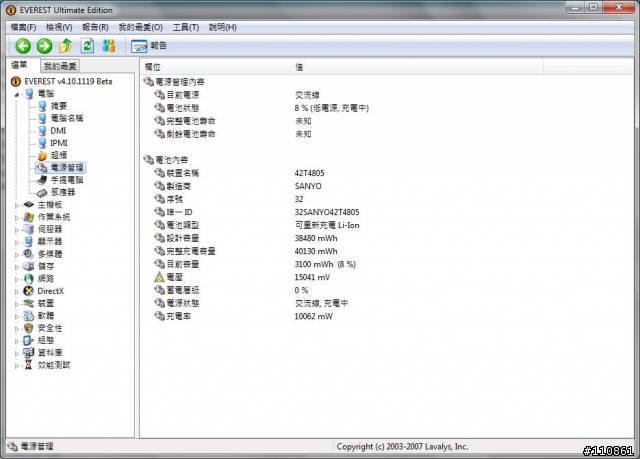This screenshot has height=459, width=640.
Task: Open the 檔案(F) menu
Action: tap(23, 27)
